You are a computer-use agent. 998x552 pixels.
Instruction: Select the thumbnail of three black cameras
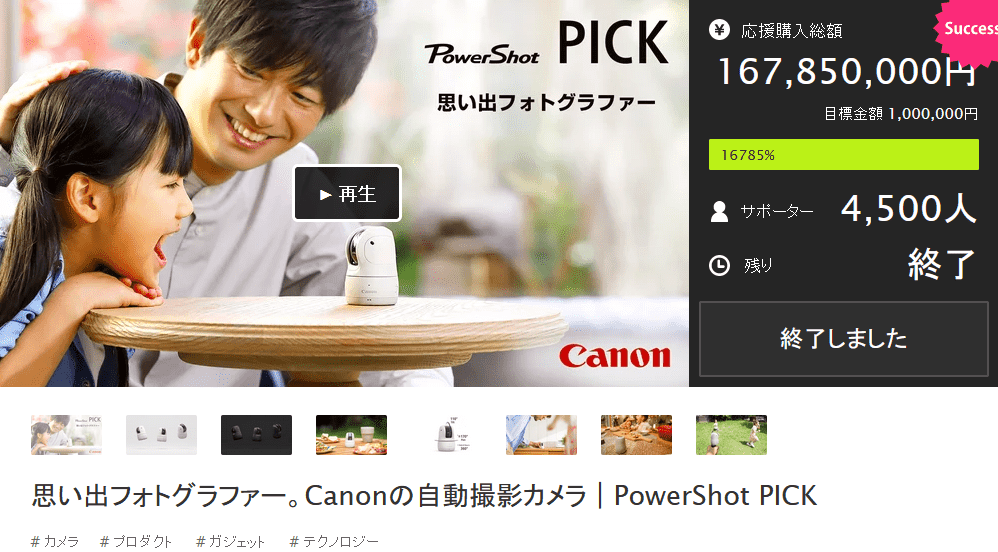pos(257,435)
